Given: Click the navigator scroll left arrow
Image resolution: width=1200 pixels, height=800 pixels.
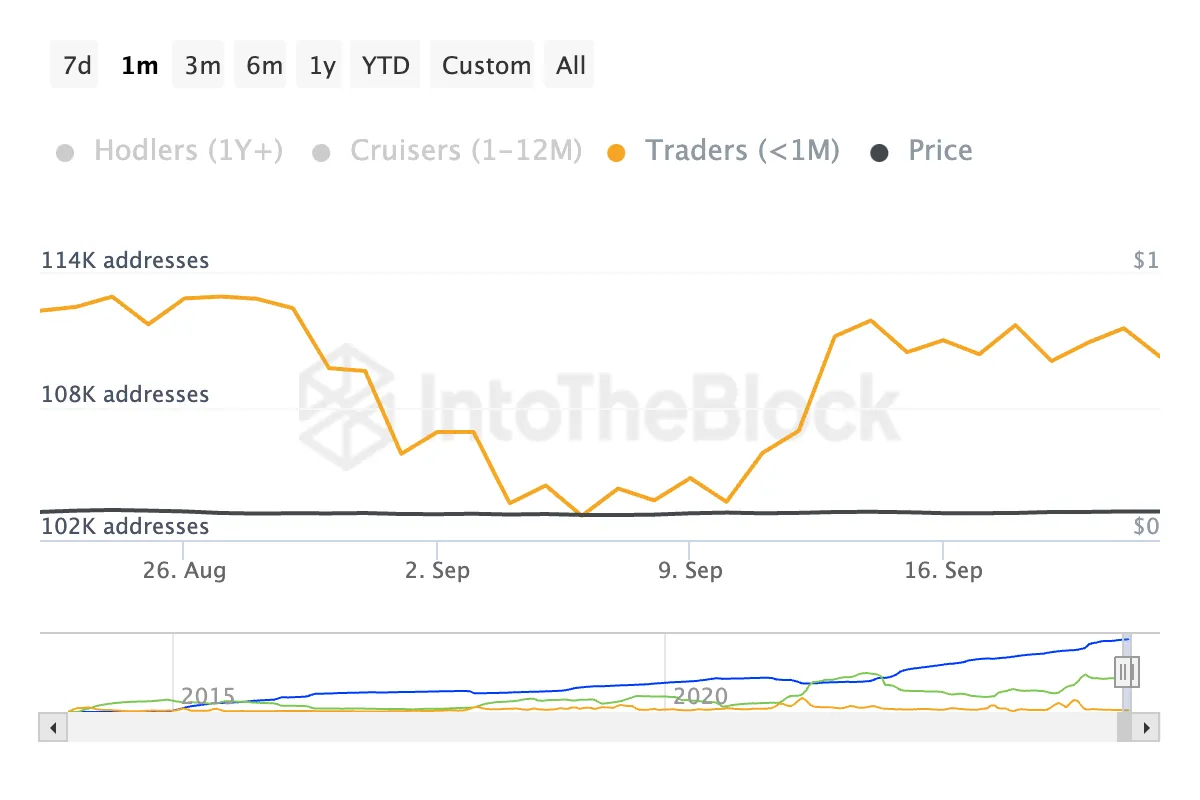Looking at the screenshot, I should click(49, 727).
